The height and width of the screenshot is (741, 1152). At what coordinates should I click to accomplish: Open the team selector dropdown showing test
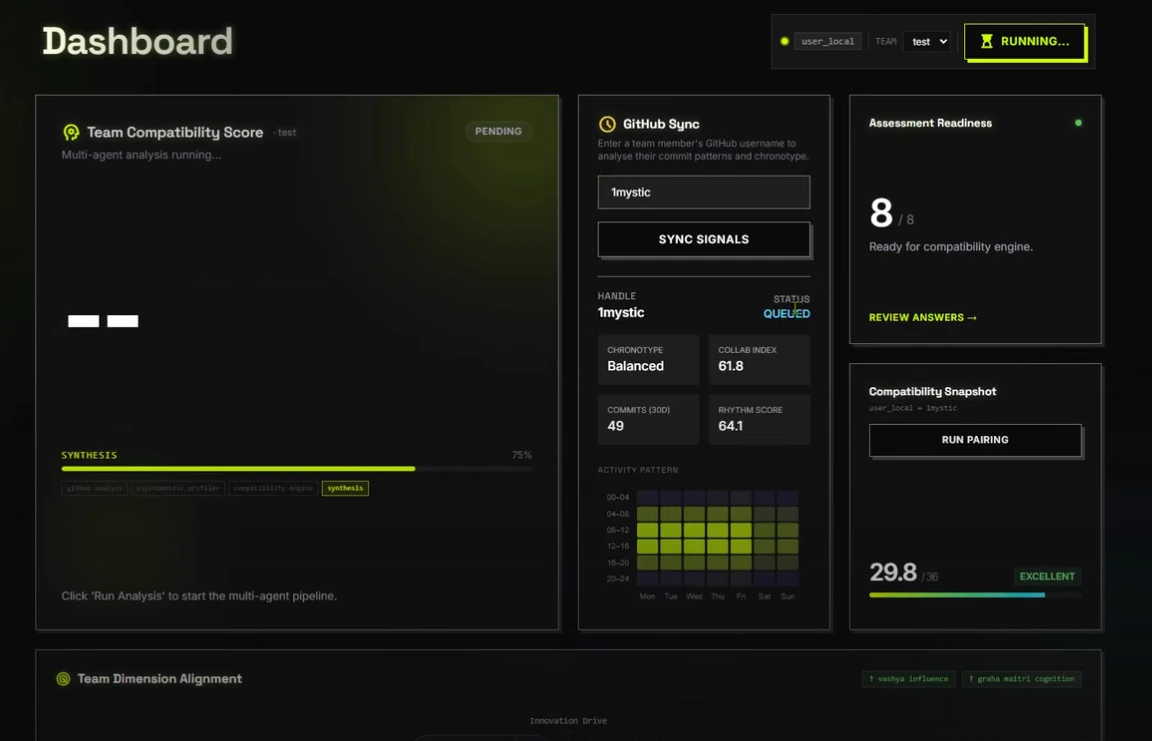[x=927, y=42]
